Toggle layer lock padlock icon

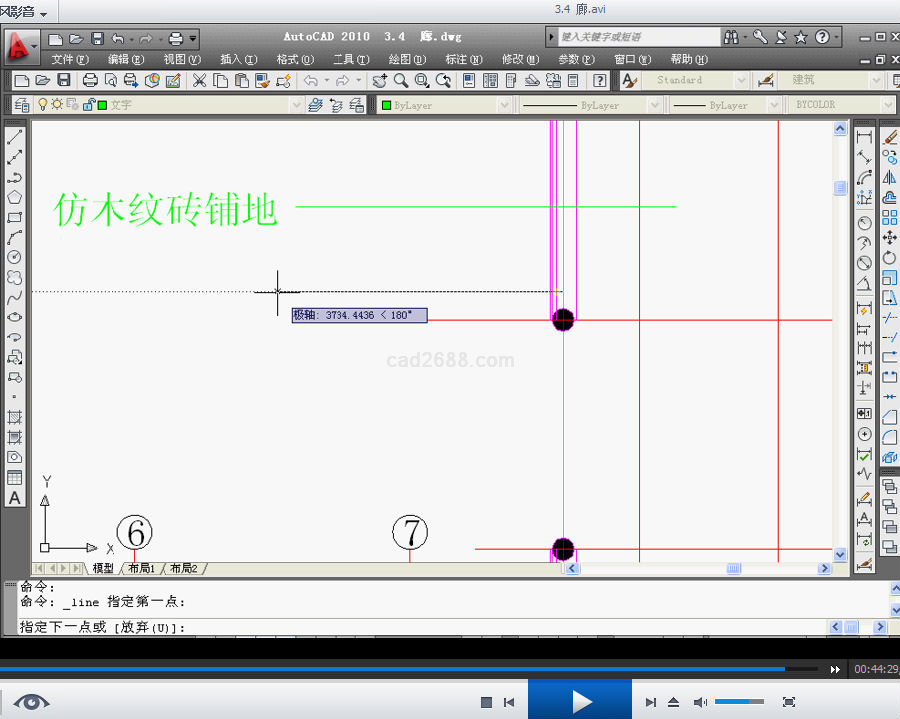click(x=88, y=105)
